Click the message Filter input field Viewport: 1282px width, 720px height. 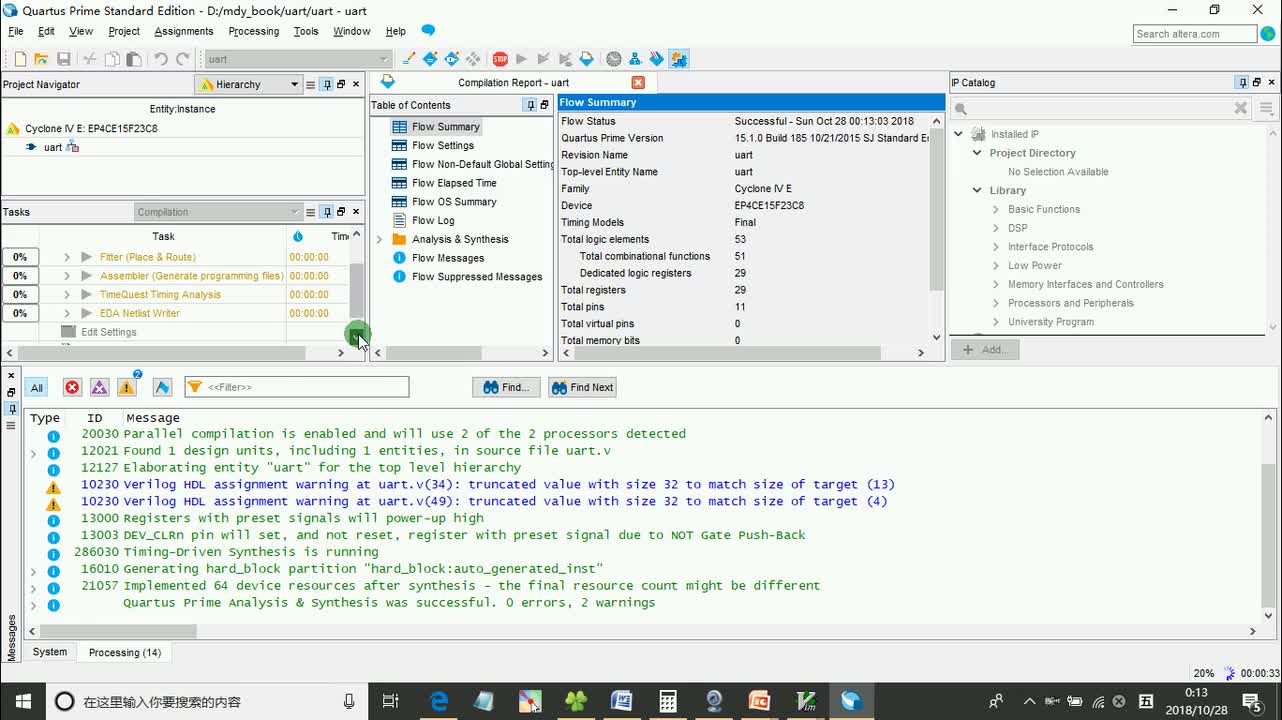(297, 387)
